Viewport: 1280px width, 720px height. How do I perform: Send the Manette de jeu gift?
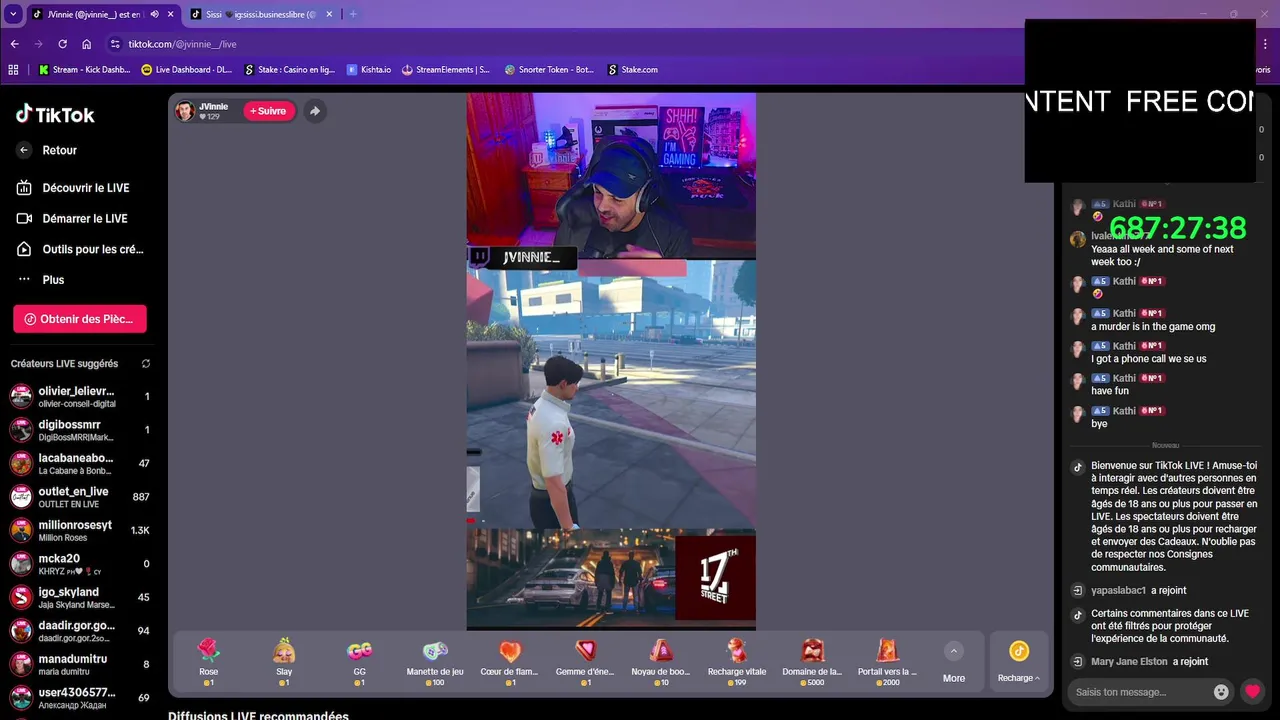(x=435, y=661)
